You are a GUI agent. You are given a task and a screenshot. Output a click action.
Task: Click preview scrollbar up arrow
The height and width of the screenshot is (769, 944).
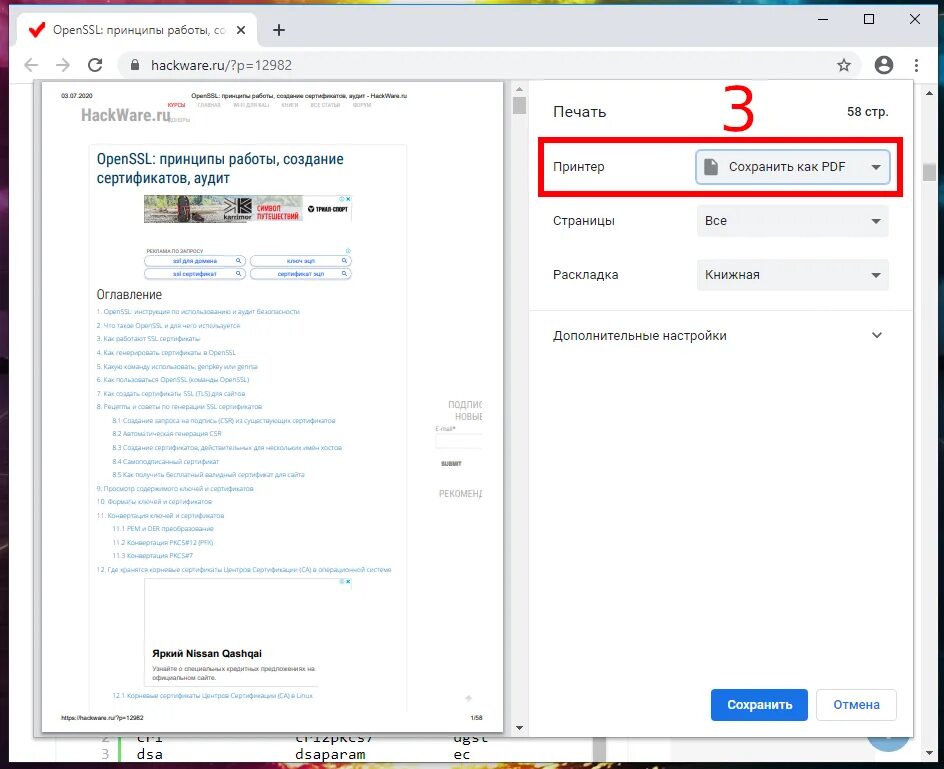click(519, 89)
